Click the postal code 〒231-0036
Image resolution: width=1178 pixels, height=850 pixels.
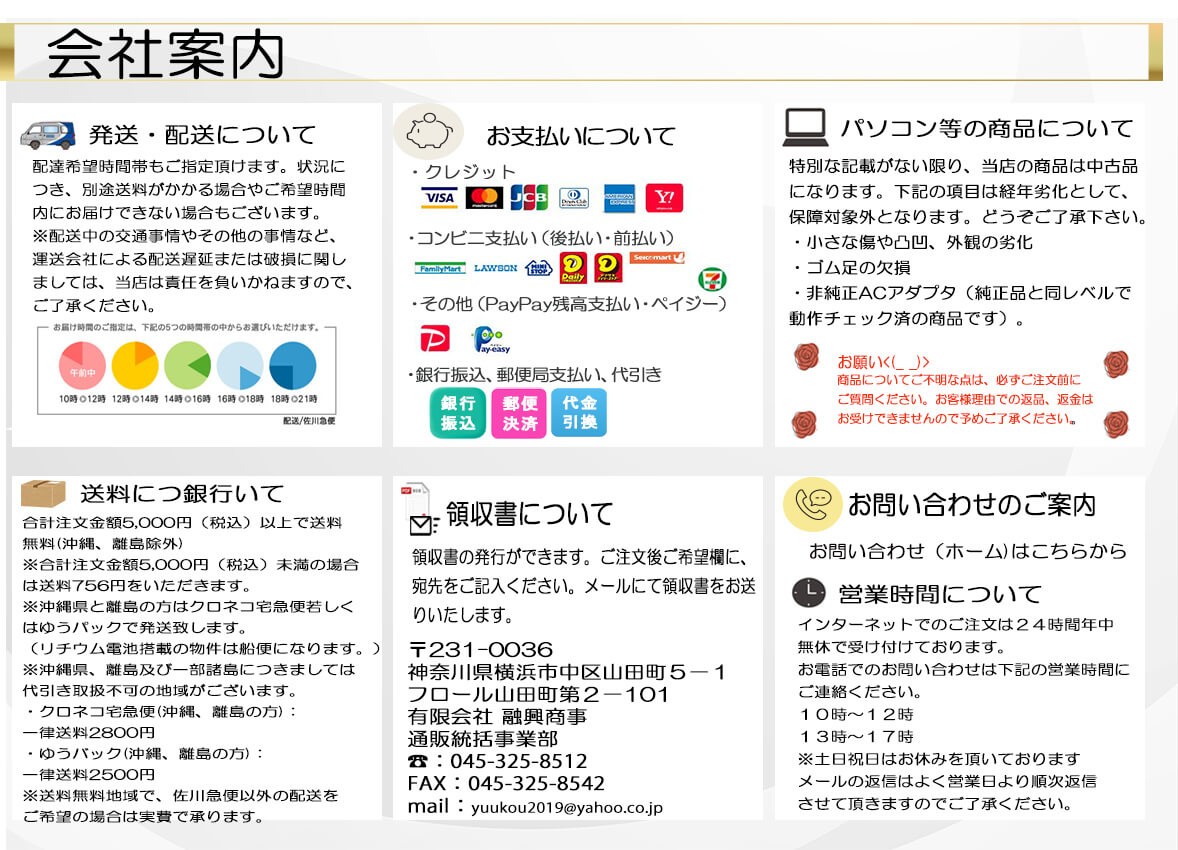point(480,649)
